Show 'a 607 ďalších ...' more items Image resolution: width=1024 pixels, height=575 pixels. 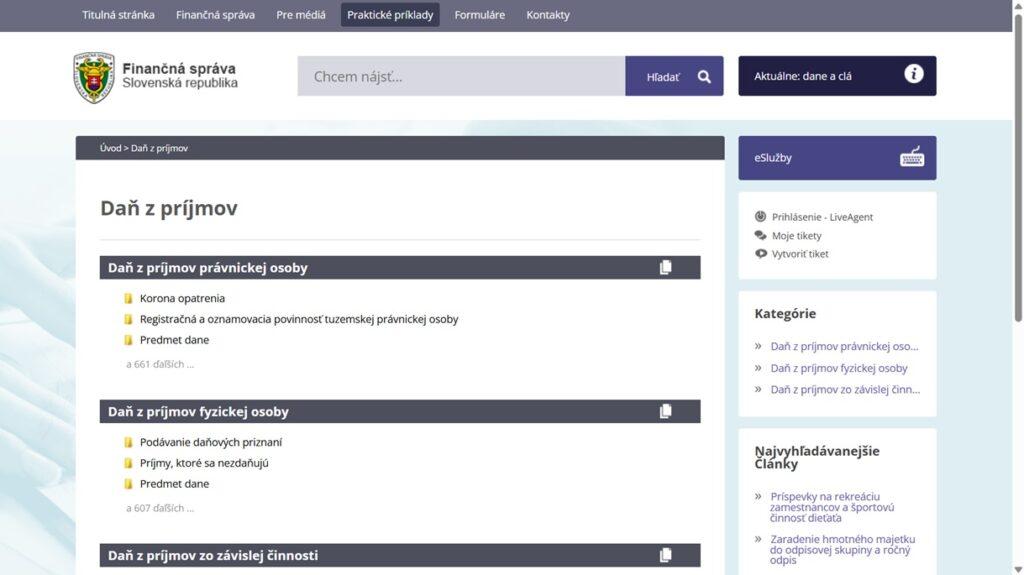160,508
